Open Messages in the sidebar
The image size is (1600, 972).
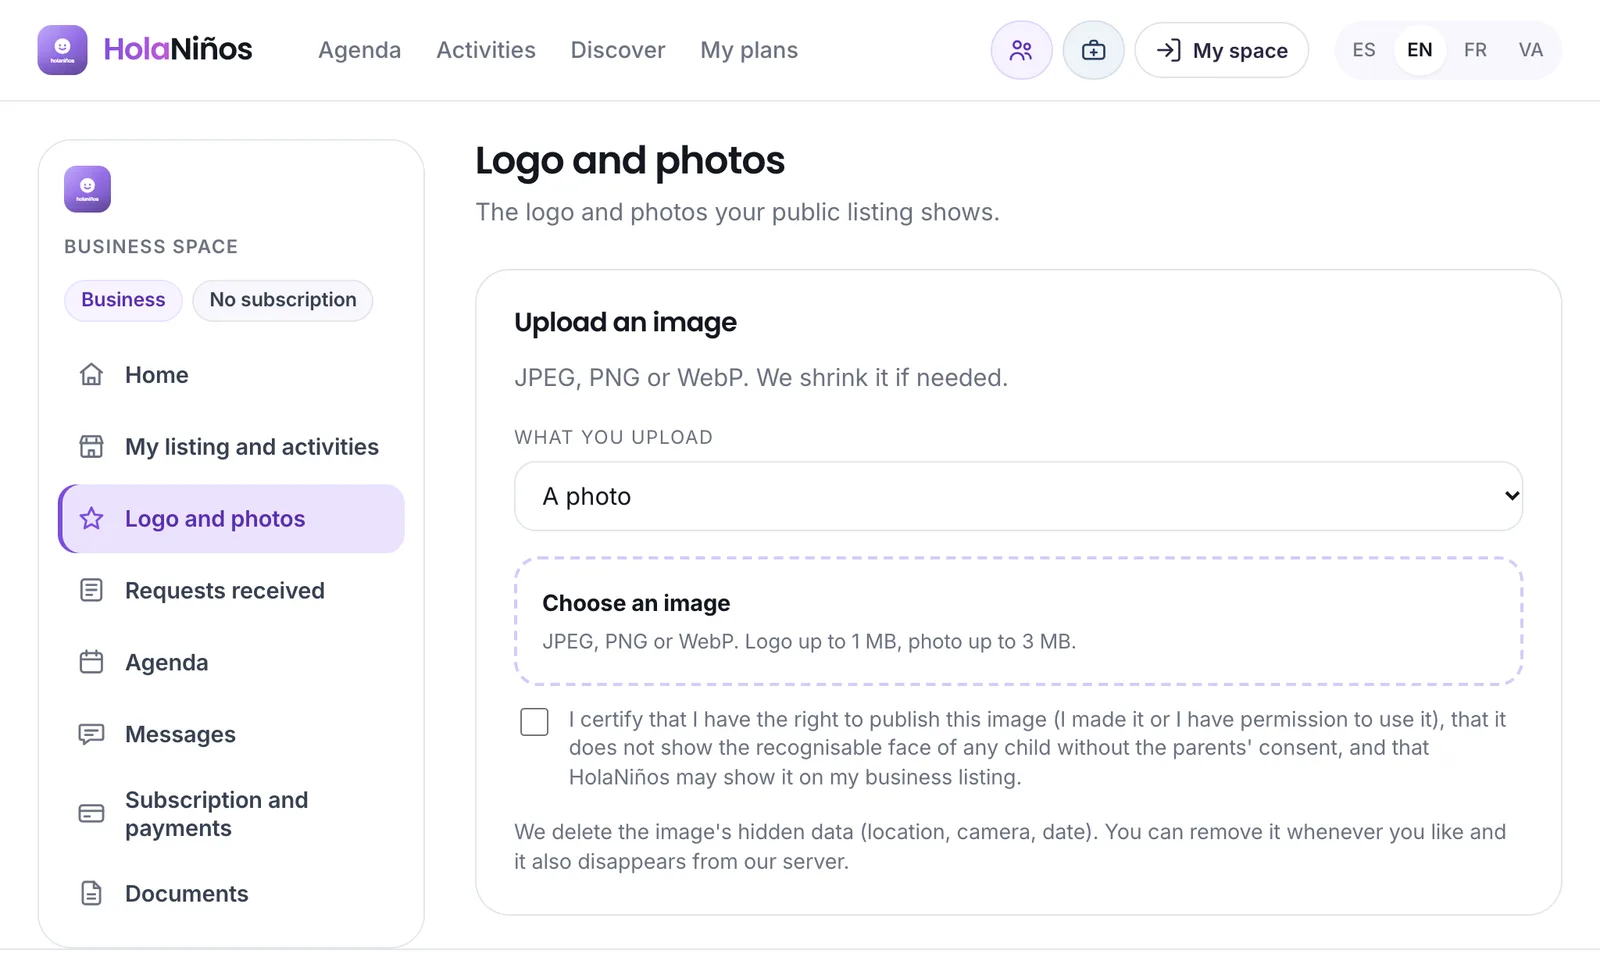232,735
